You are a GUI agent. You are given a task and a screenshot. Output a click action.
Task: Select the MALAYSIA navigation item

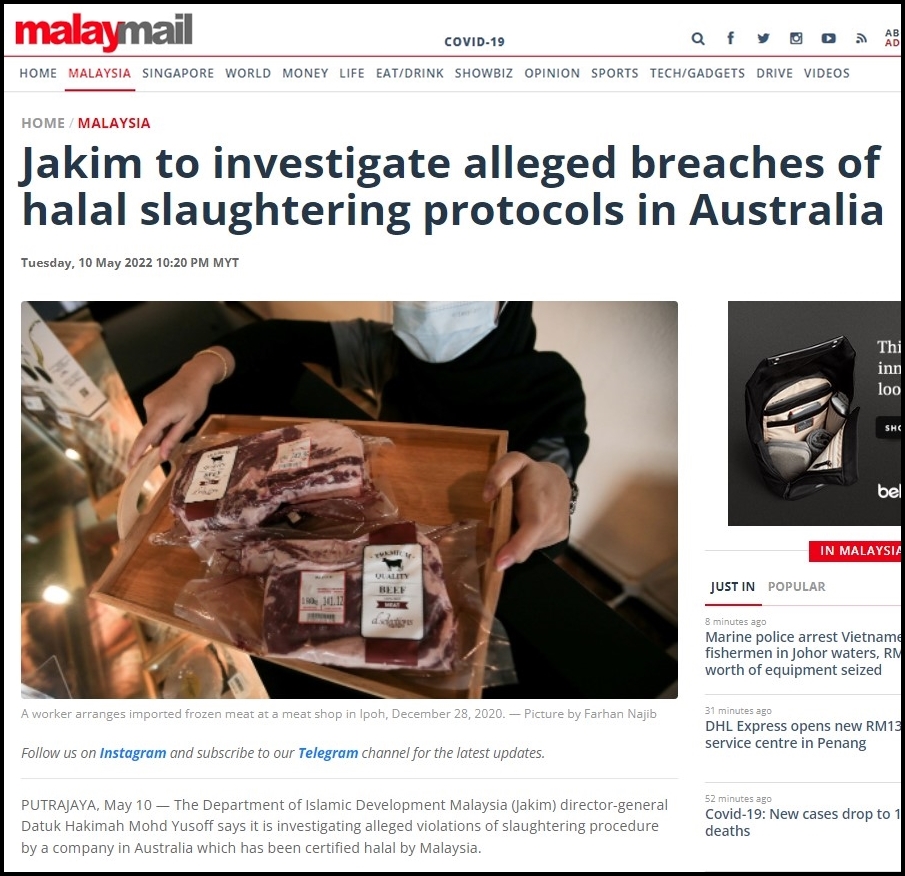(99, 73)
